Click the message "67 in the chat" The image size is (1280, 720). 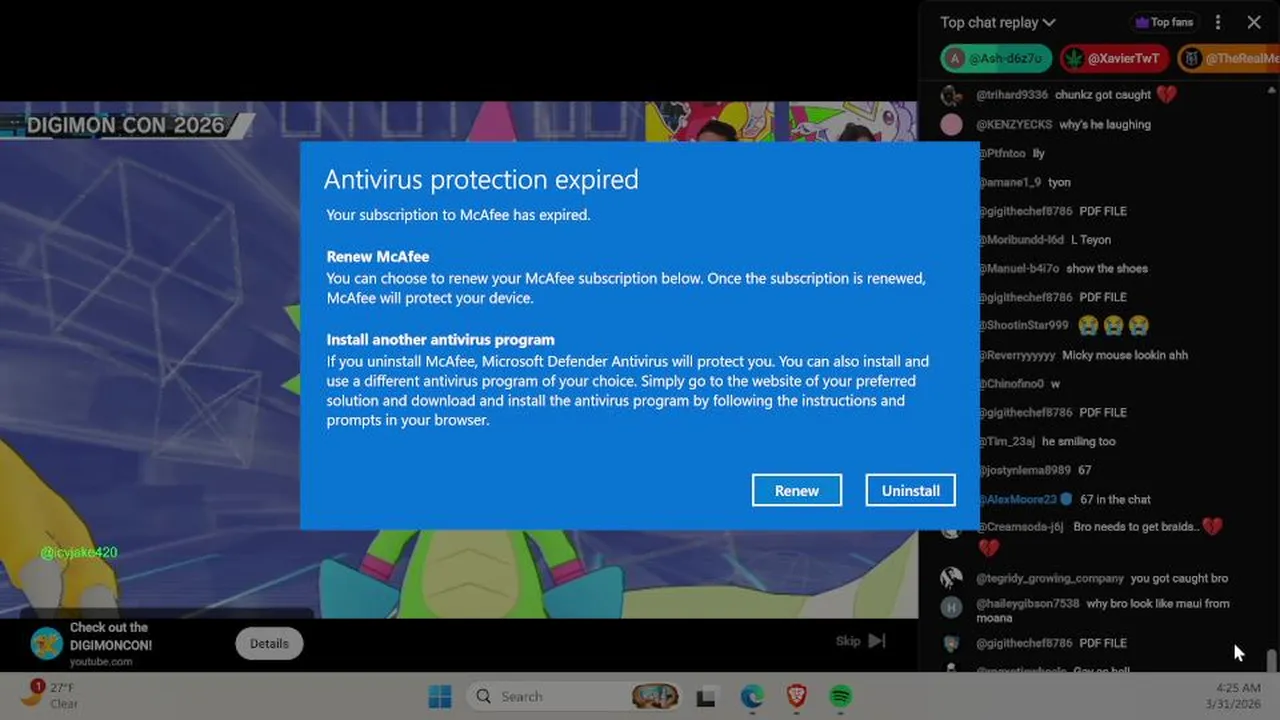point(1115,499)
